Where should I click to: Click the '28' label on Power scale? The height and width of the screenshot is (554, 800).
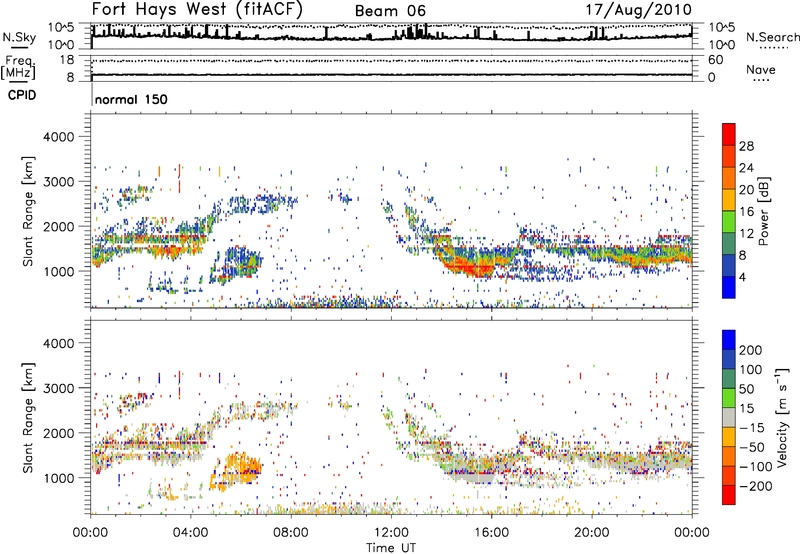pyautogui.click(x=746, y=146)
